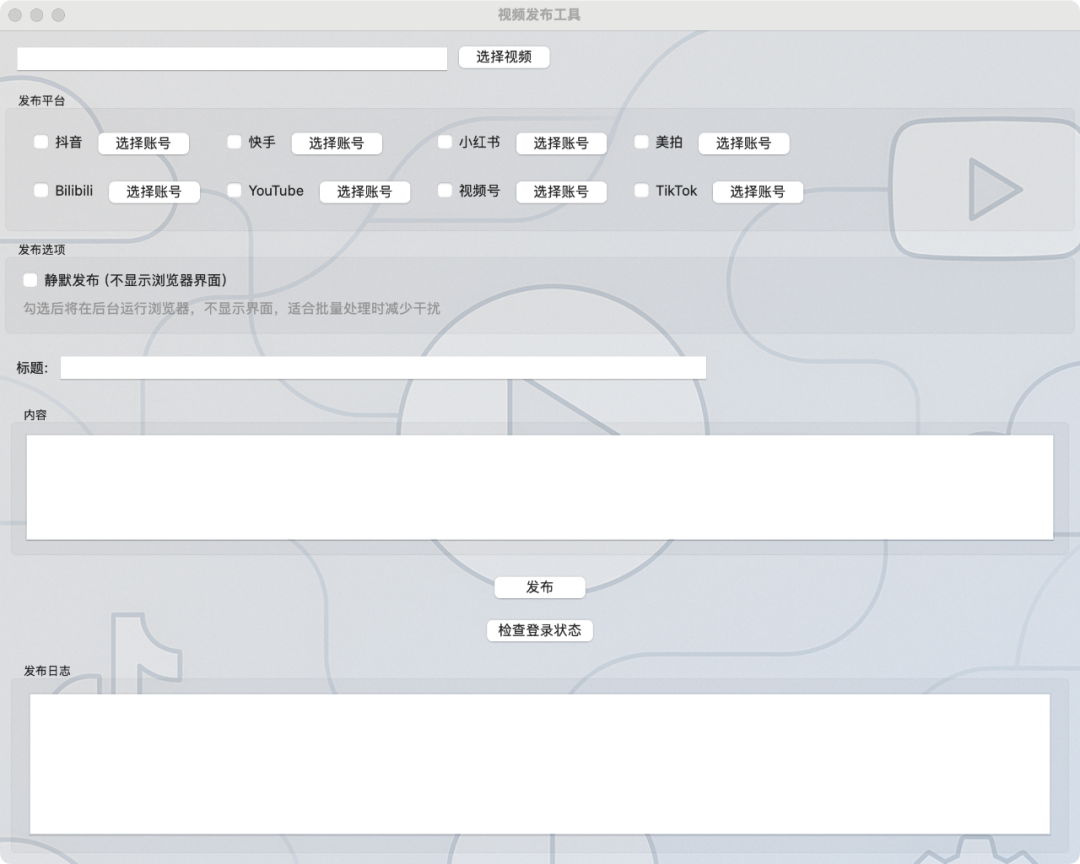This screenshot has height=864, width=1080.
Task: Click 选择账号 beside 美拍
Action: [x=744, y=143]
